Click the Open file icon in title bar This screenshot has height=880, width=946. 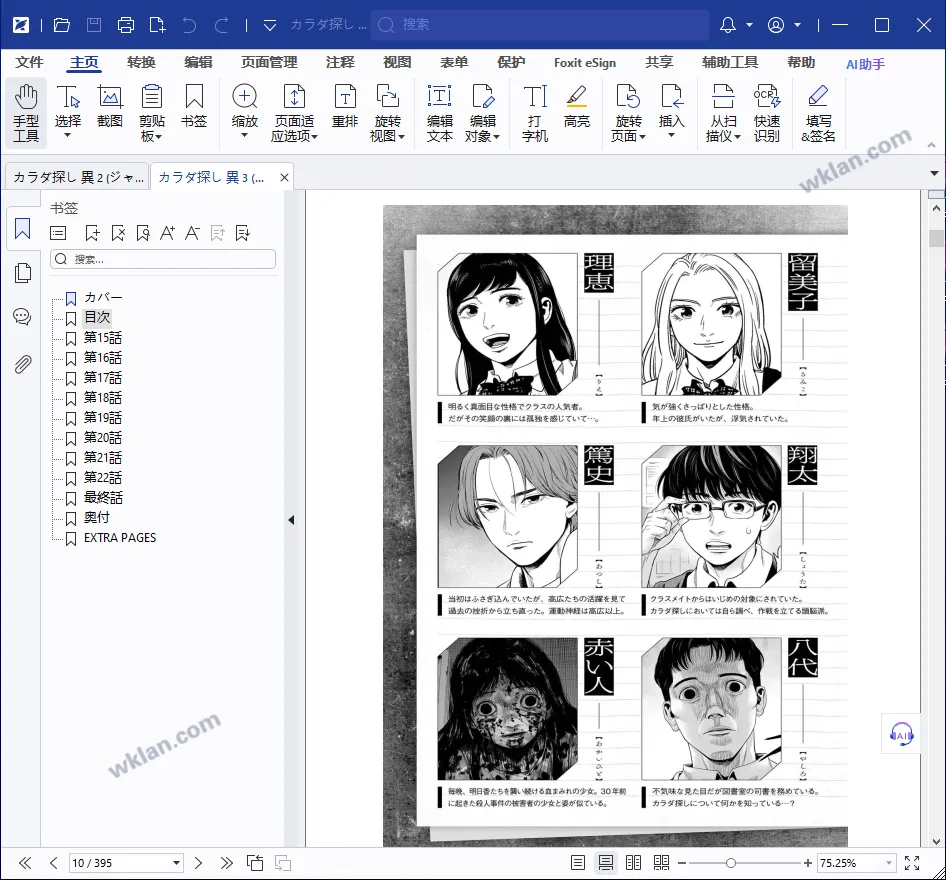click(62, 25)
